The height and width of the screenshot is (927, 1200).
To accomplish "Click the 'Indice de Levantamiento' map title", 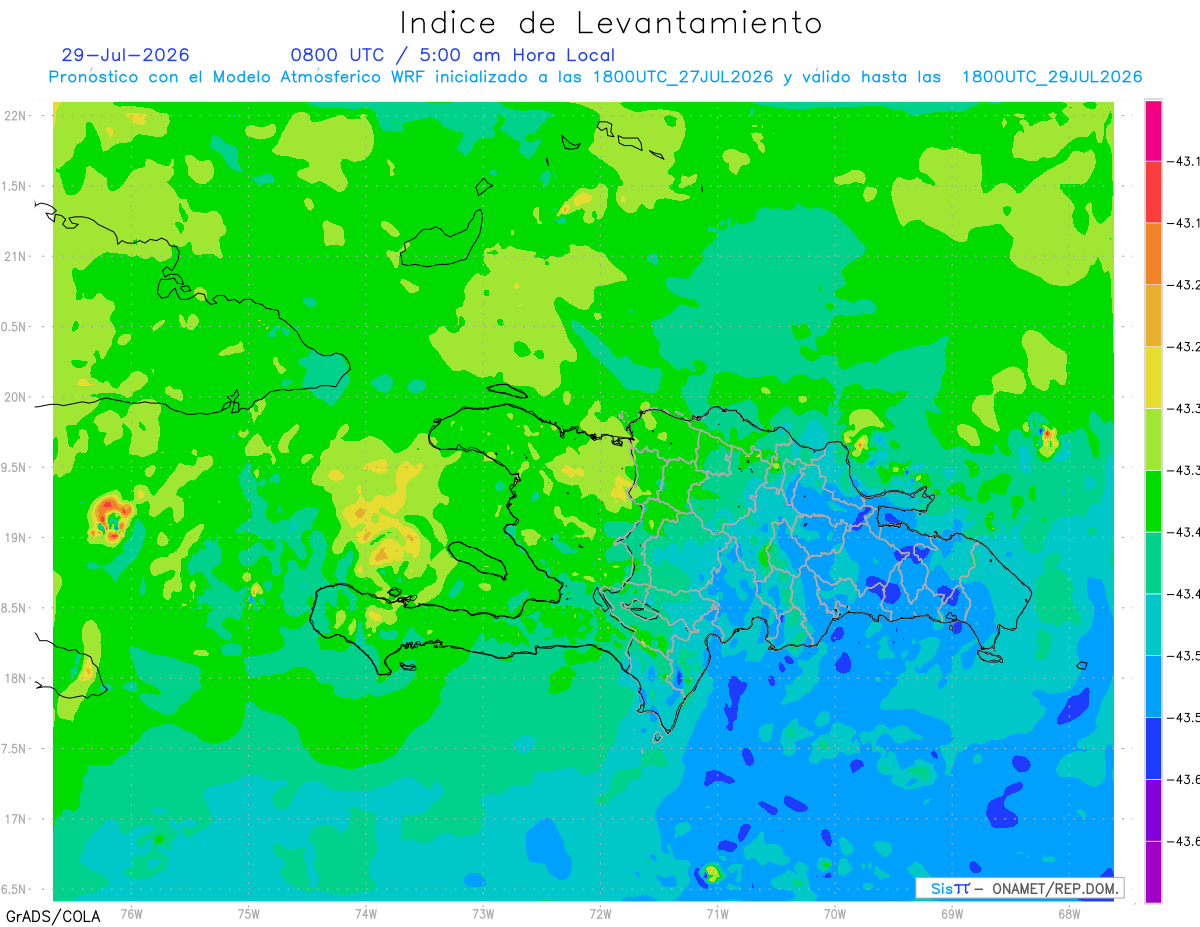I will click(x=611, y=23).
